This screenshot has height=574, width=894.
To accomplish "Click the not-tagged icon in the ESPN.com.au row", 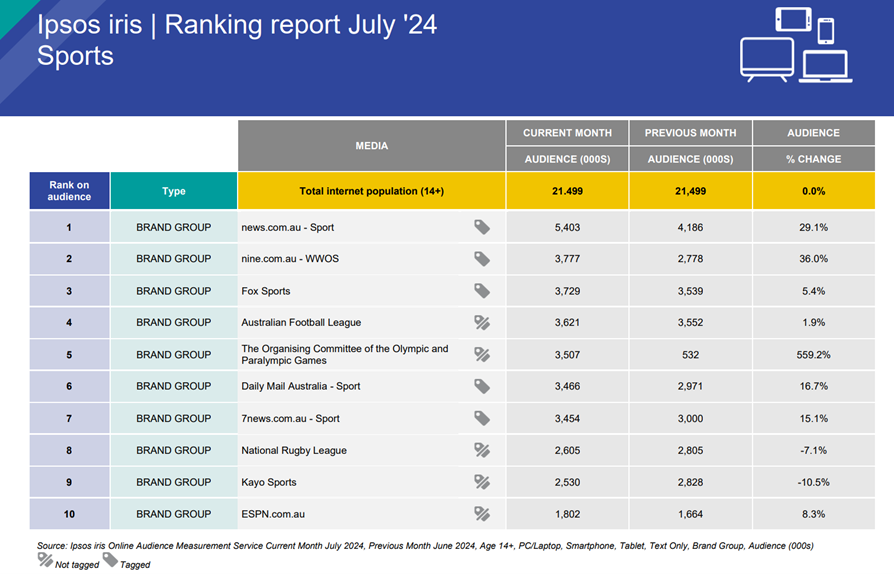I will 482,514.
